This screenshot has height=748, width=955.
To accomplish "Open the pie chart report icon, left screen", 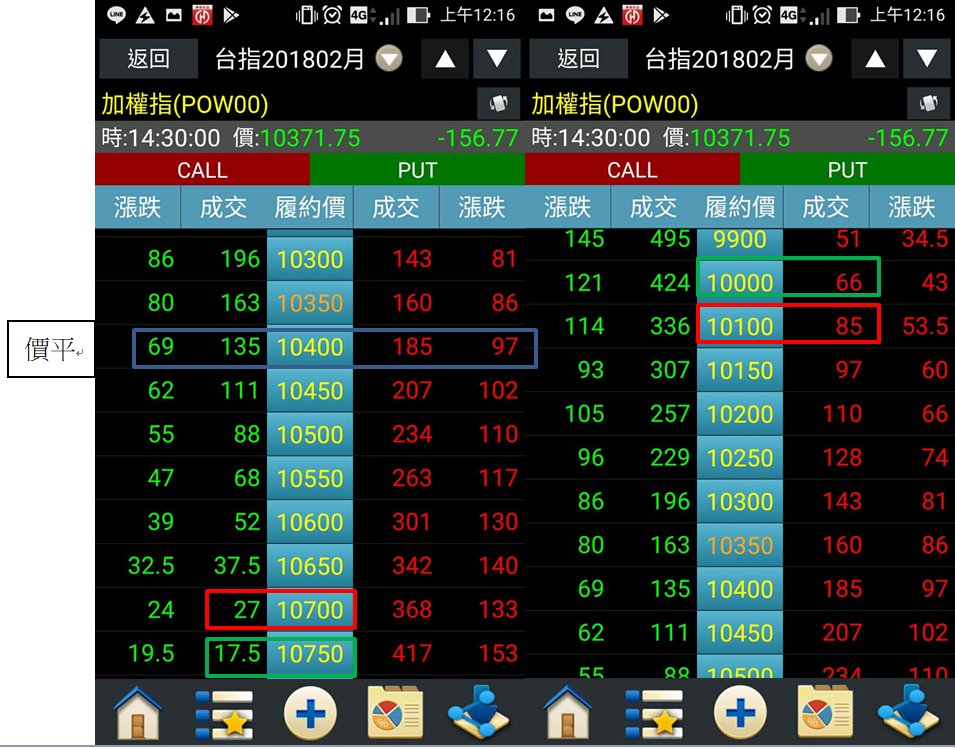I will pos(395,712).
